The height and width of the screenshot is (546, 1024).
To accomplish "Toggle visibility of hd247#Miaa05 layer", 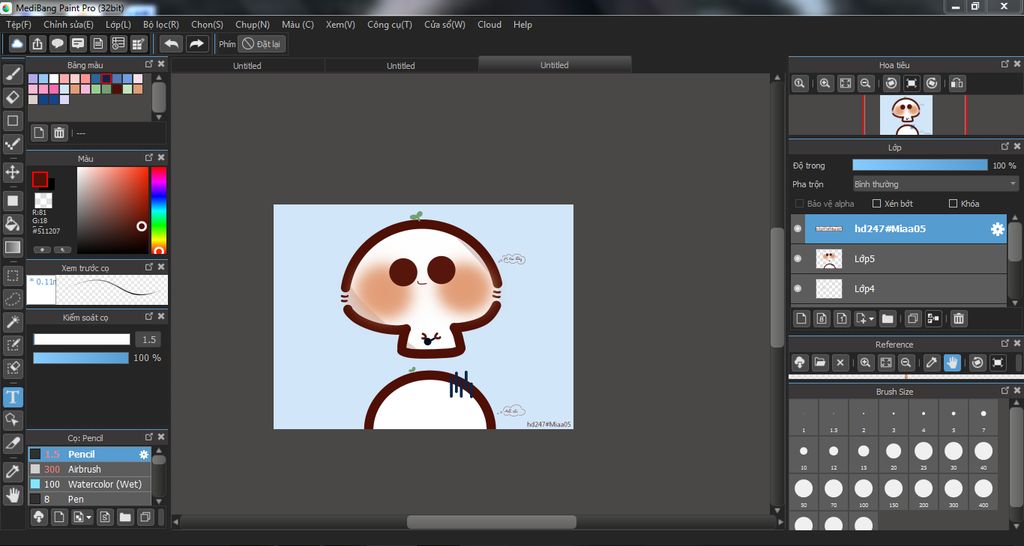I will coord(797,229).
